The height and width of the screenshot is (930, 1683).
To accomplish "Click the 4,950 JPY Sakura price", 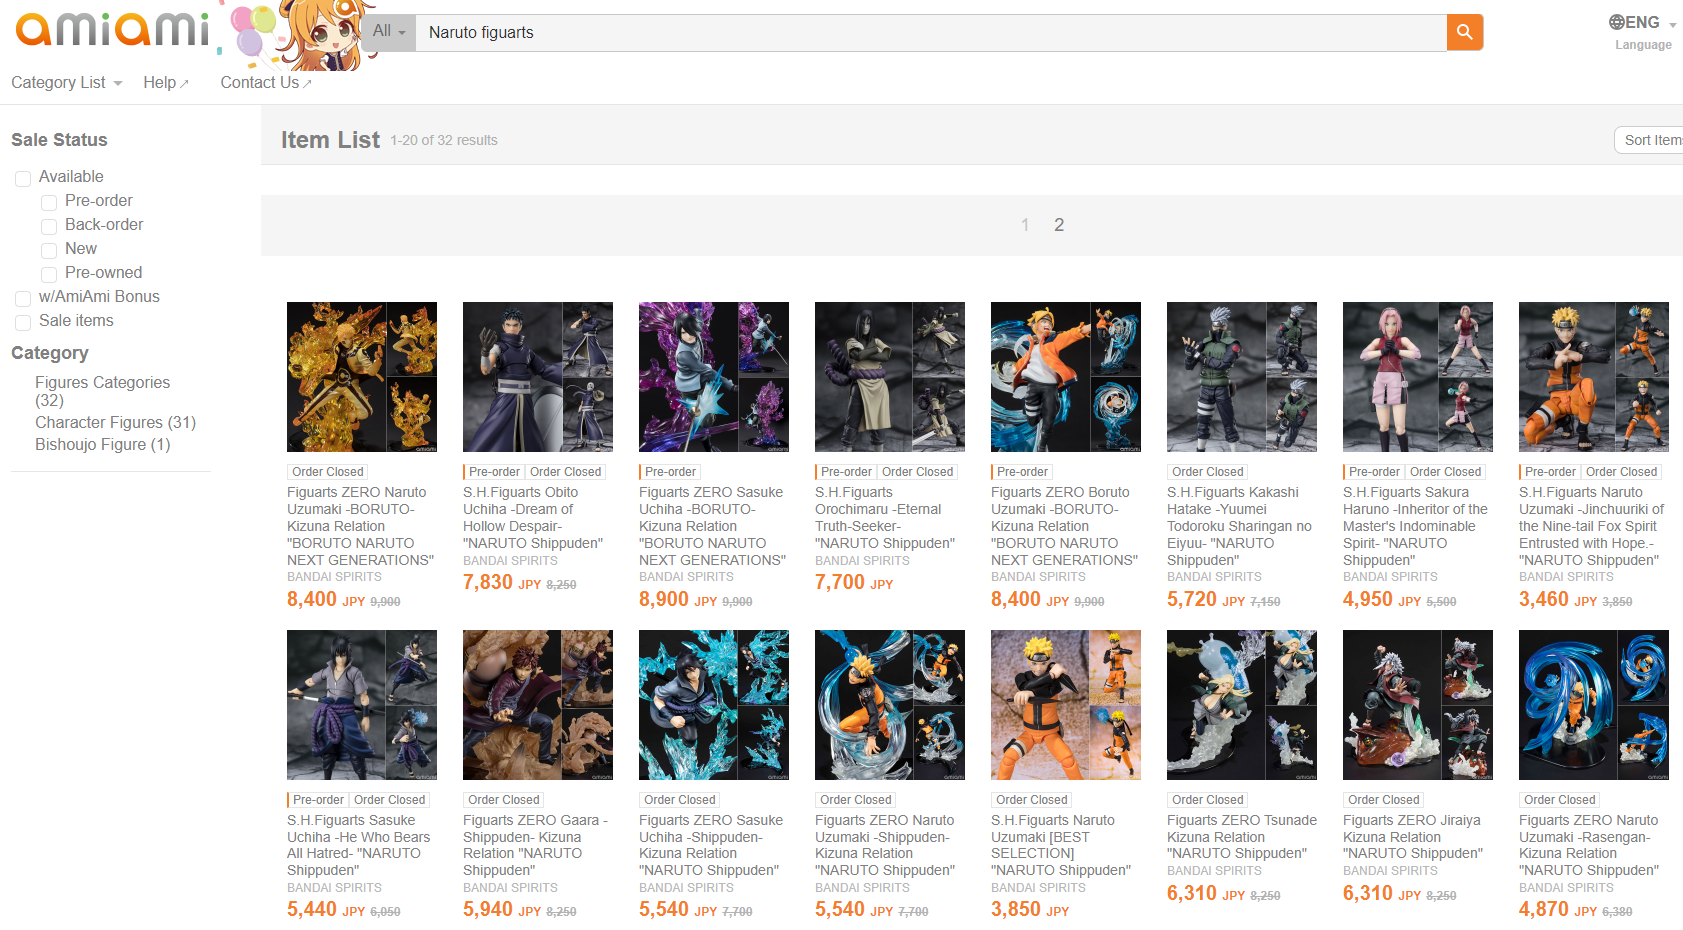I will tap(1382, 600).
